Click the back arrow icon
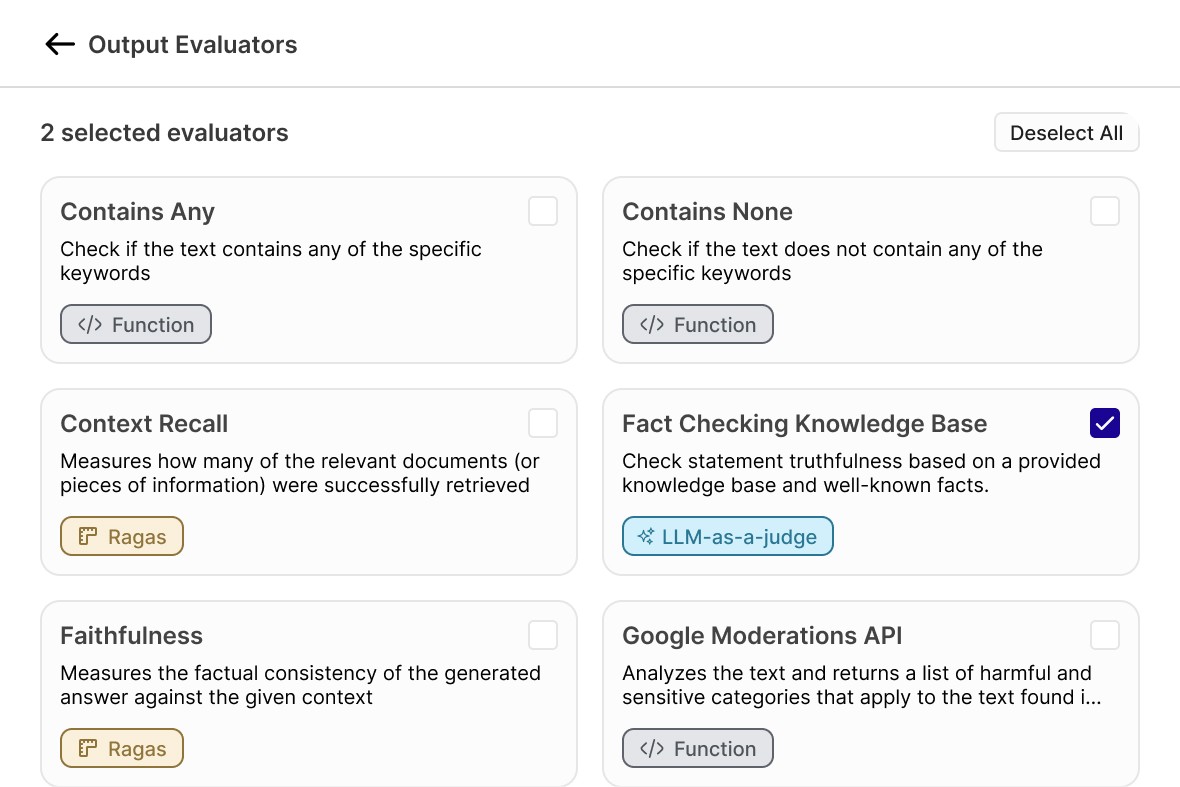Screen dimensions: 1180x787 (60, 44)
